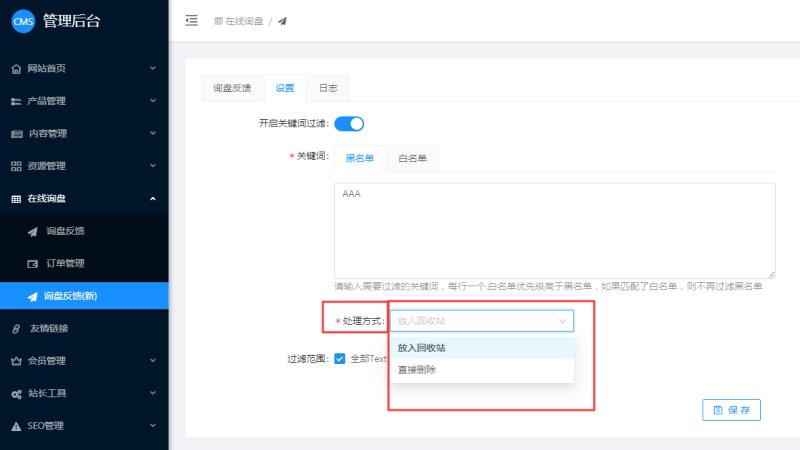The image size is (800, 450).
Task: Click the CMS logo icon
Action: click(23, 20)
